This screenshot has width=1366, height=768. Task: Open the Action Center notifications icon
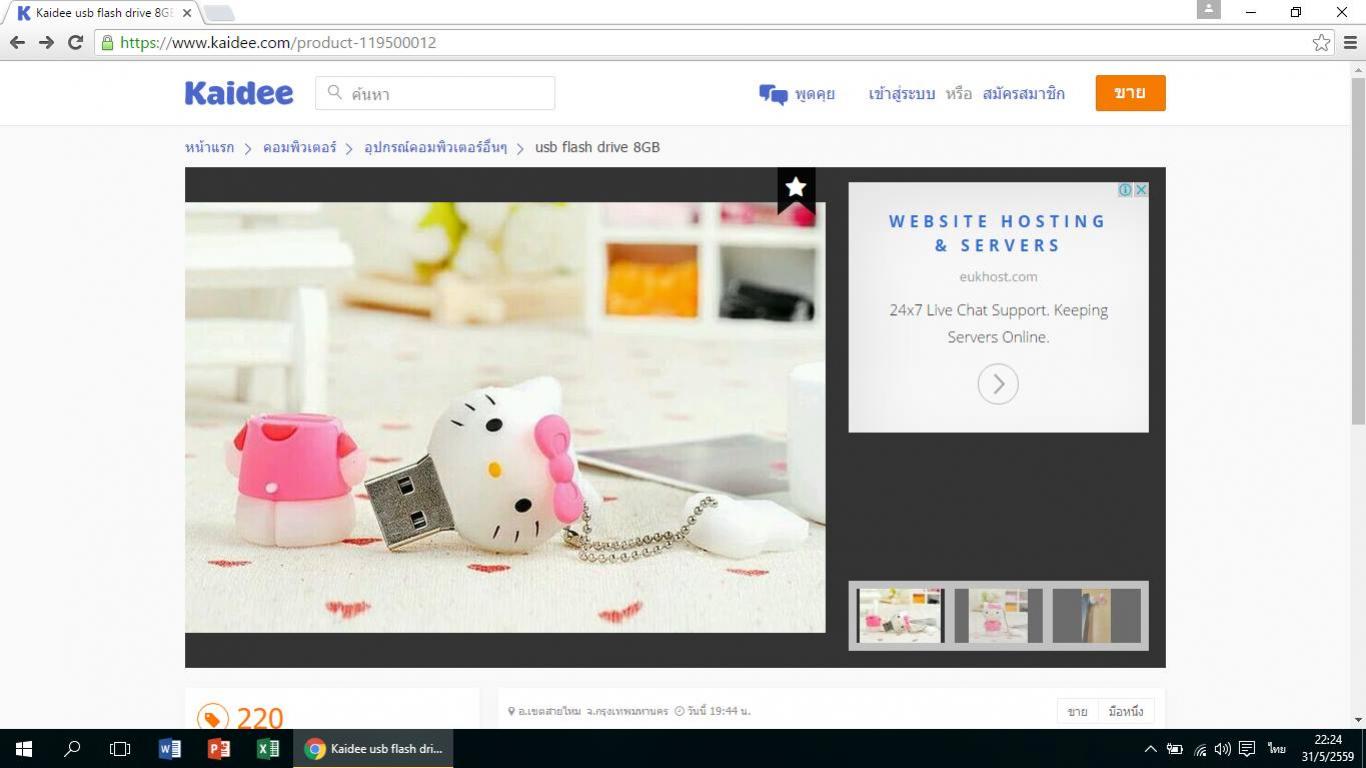[x=1247, y=748]
